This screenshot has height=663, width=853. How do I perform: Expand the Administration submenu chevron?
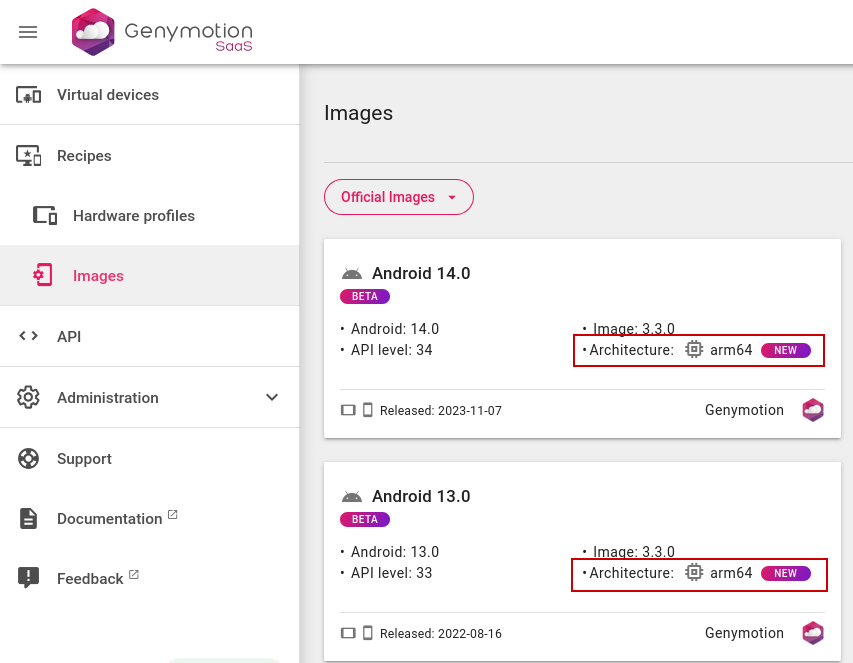click(272, 398)
